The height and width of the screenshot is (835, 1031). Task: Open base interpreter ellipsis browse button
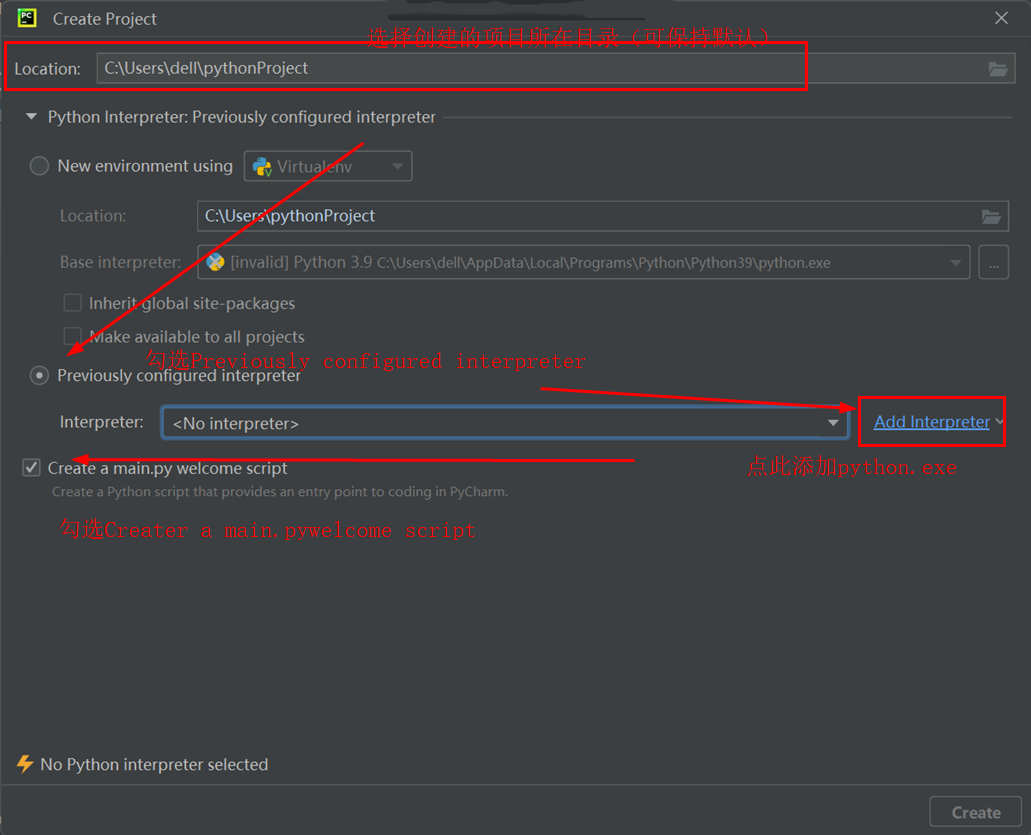point(994,262)
